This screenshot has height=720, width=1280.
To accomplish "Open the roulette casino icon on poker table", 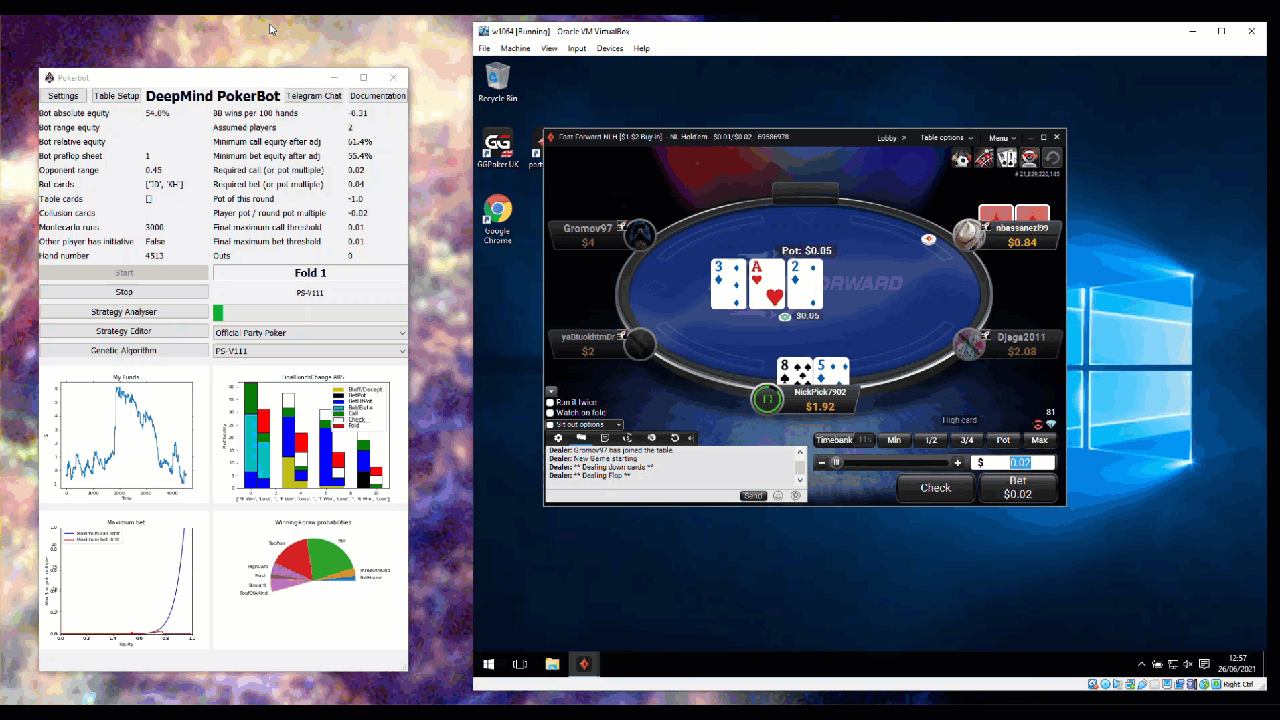I will 984,158.
